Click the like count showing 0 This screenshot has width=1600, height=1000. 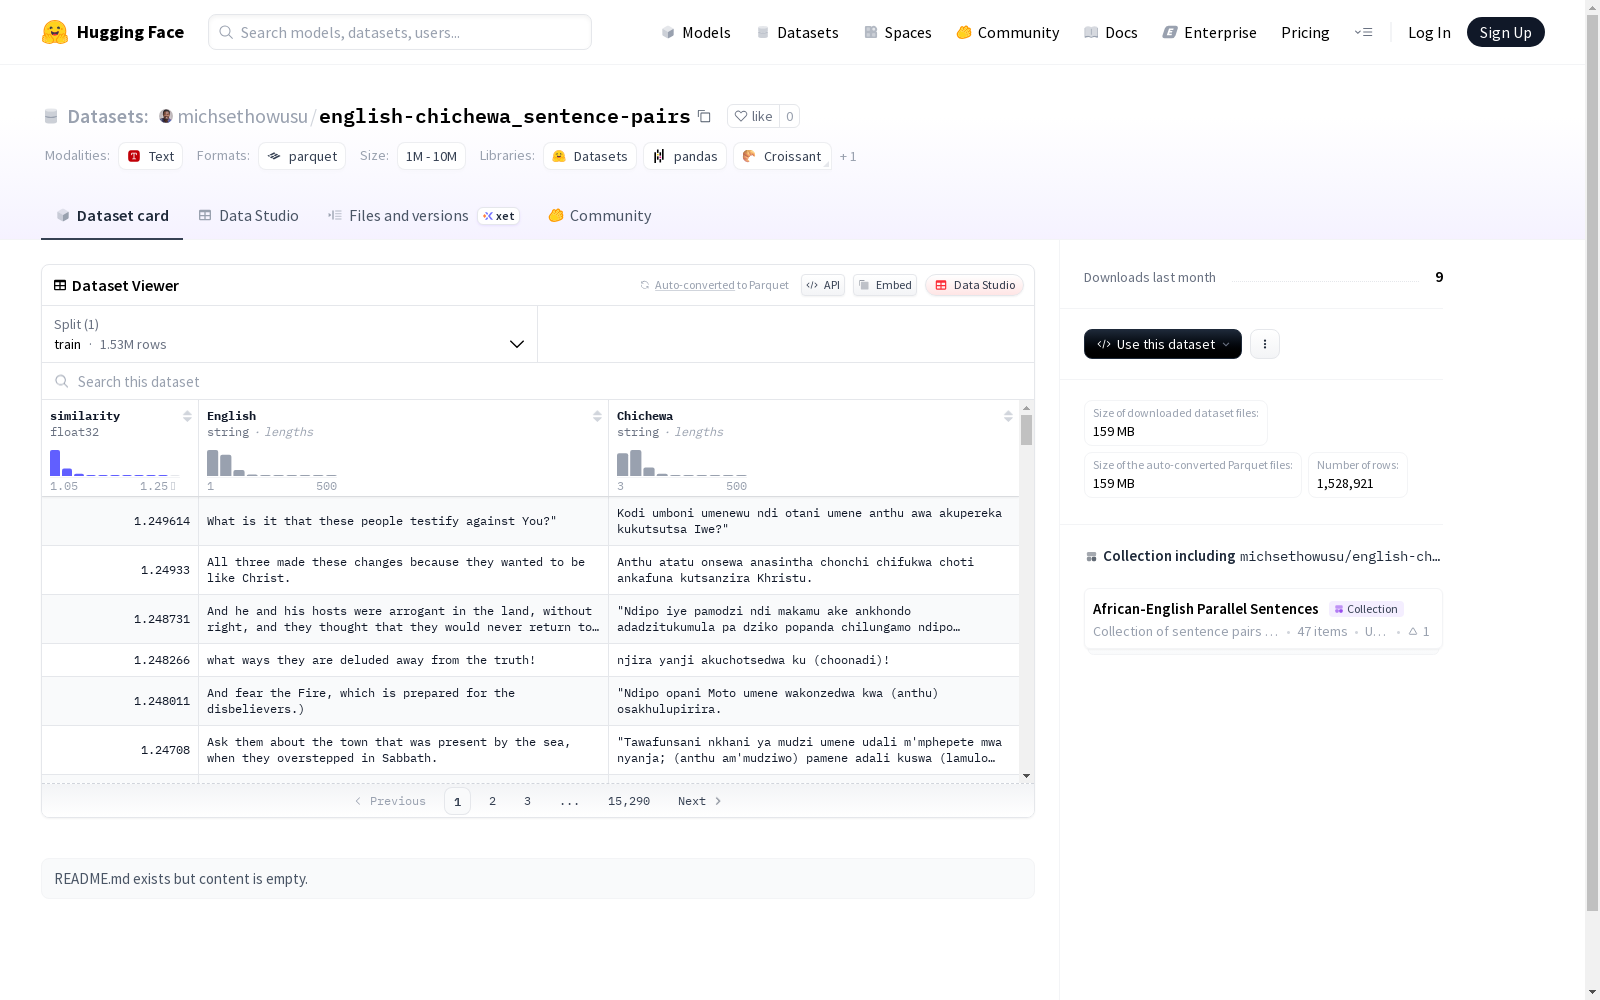tap(789, 116)
